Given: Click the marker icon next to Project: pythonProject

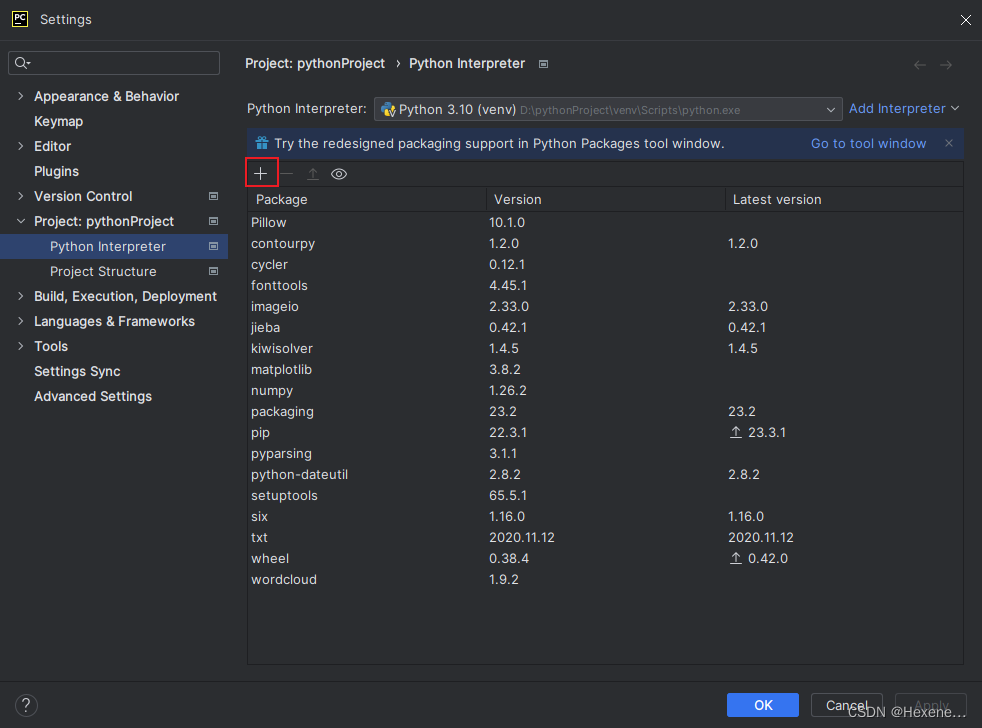Looking at the screenshot, I should pos(214,221).
